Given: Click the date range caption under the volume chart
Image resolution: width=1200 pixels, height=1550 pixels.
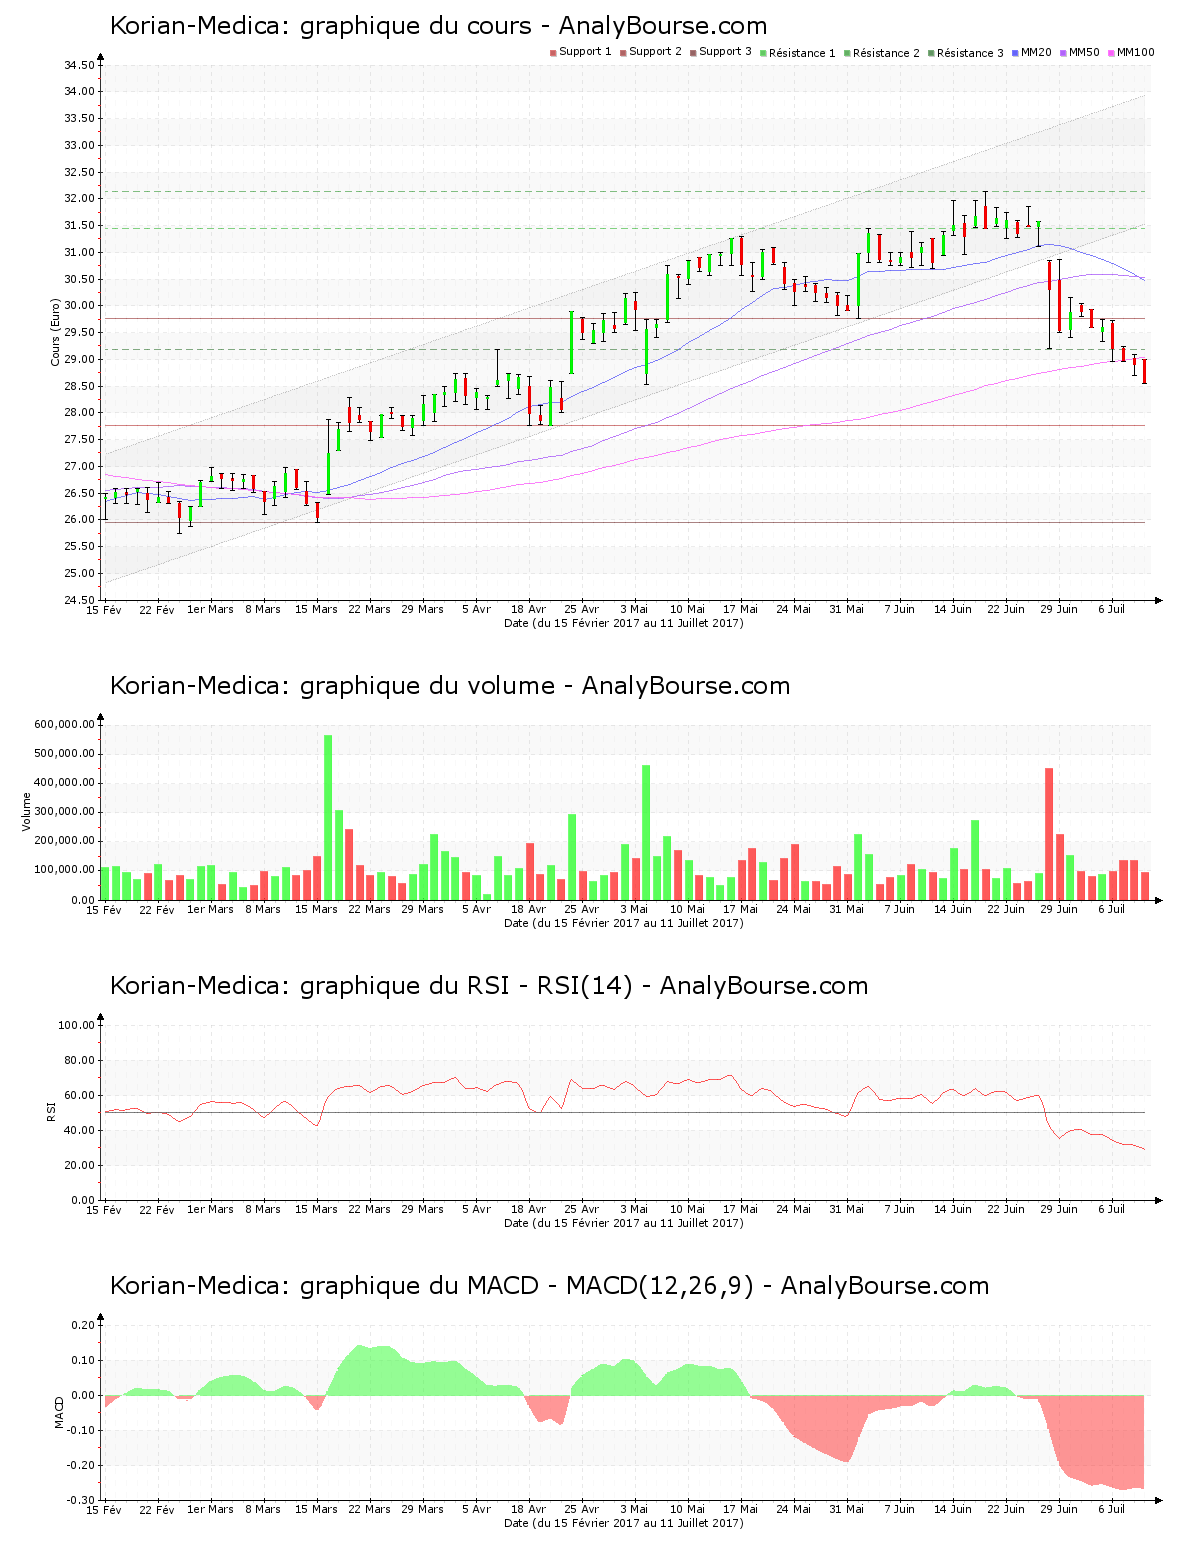Looking at the screenshot, I should (623, 923).
